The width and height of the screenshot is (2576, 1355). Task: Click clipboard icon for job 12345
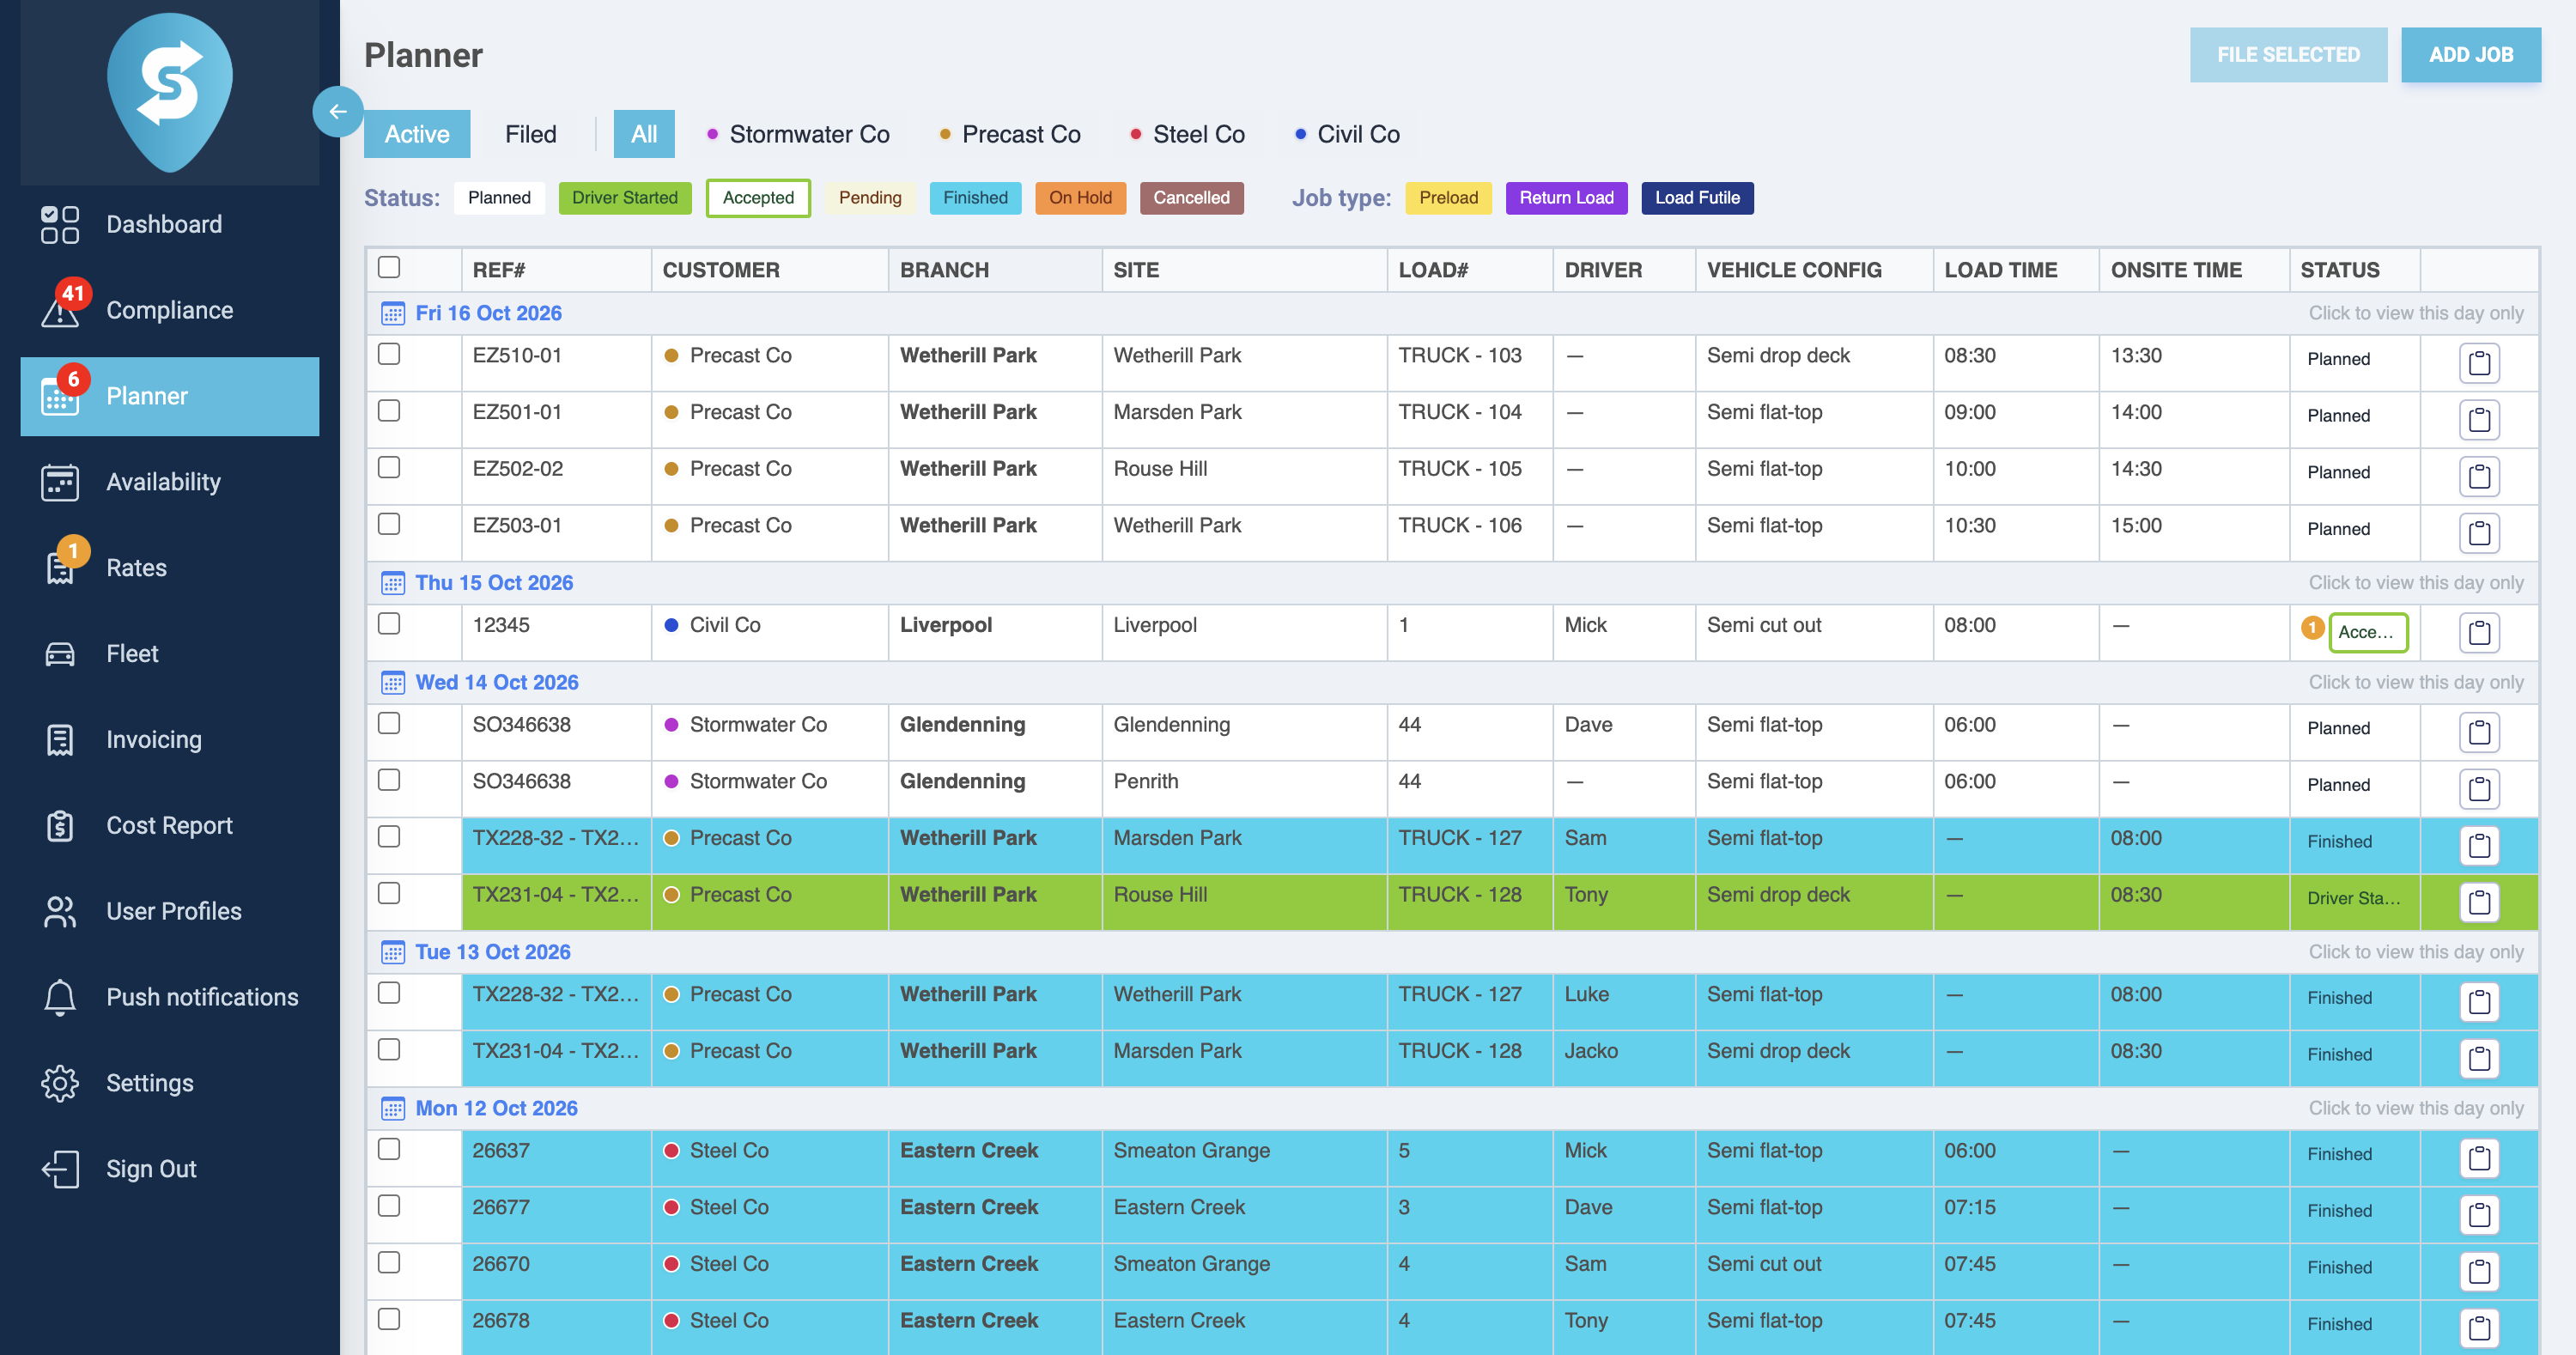2479,632
